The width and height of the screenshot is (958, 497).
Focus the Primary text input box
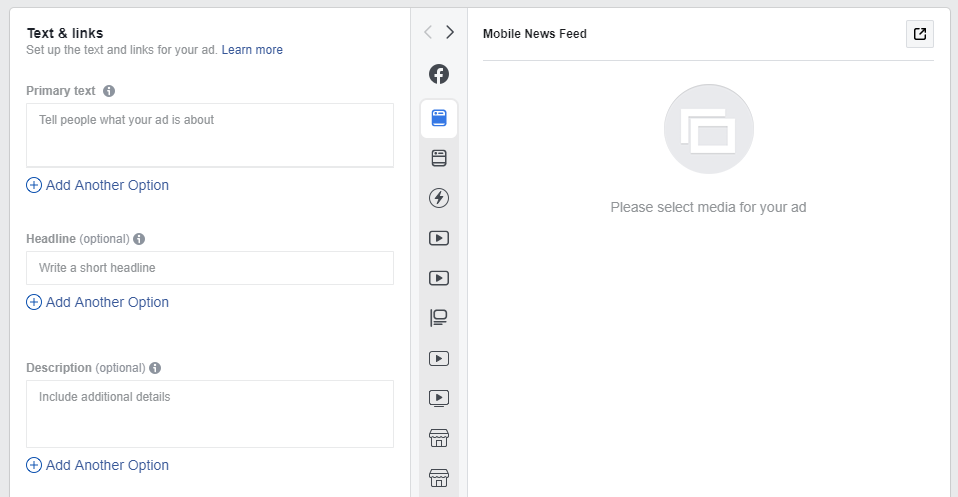point(210,135)
